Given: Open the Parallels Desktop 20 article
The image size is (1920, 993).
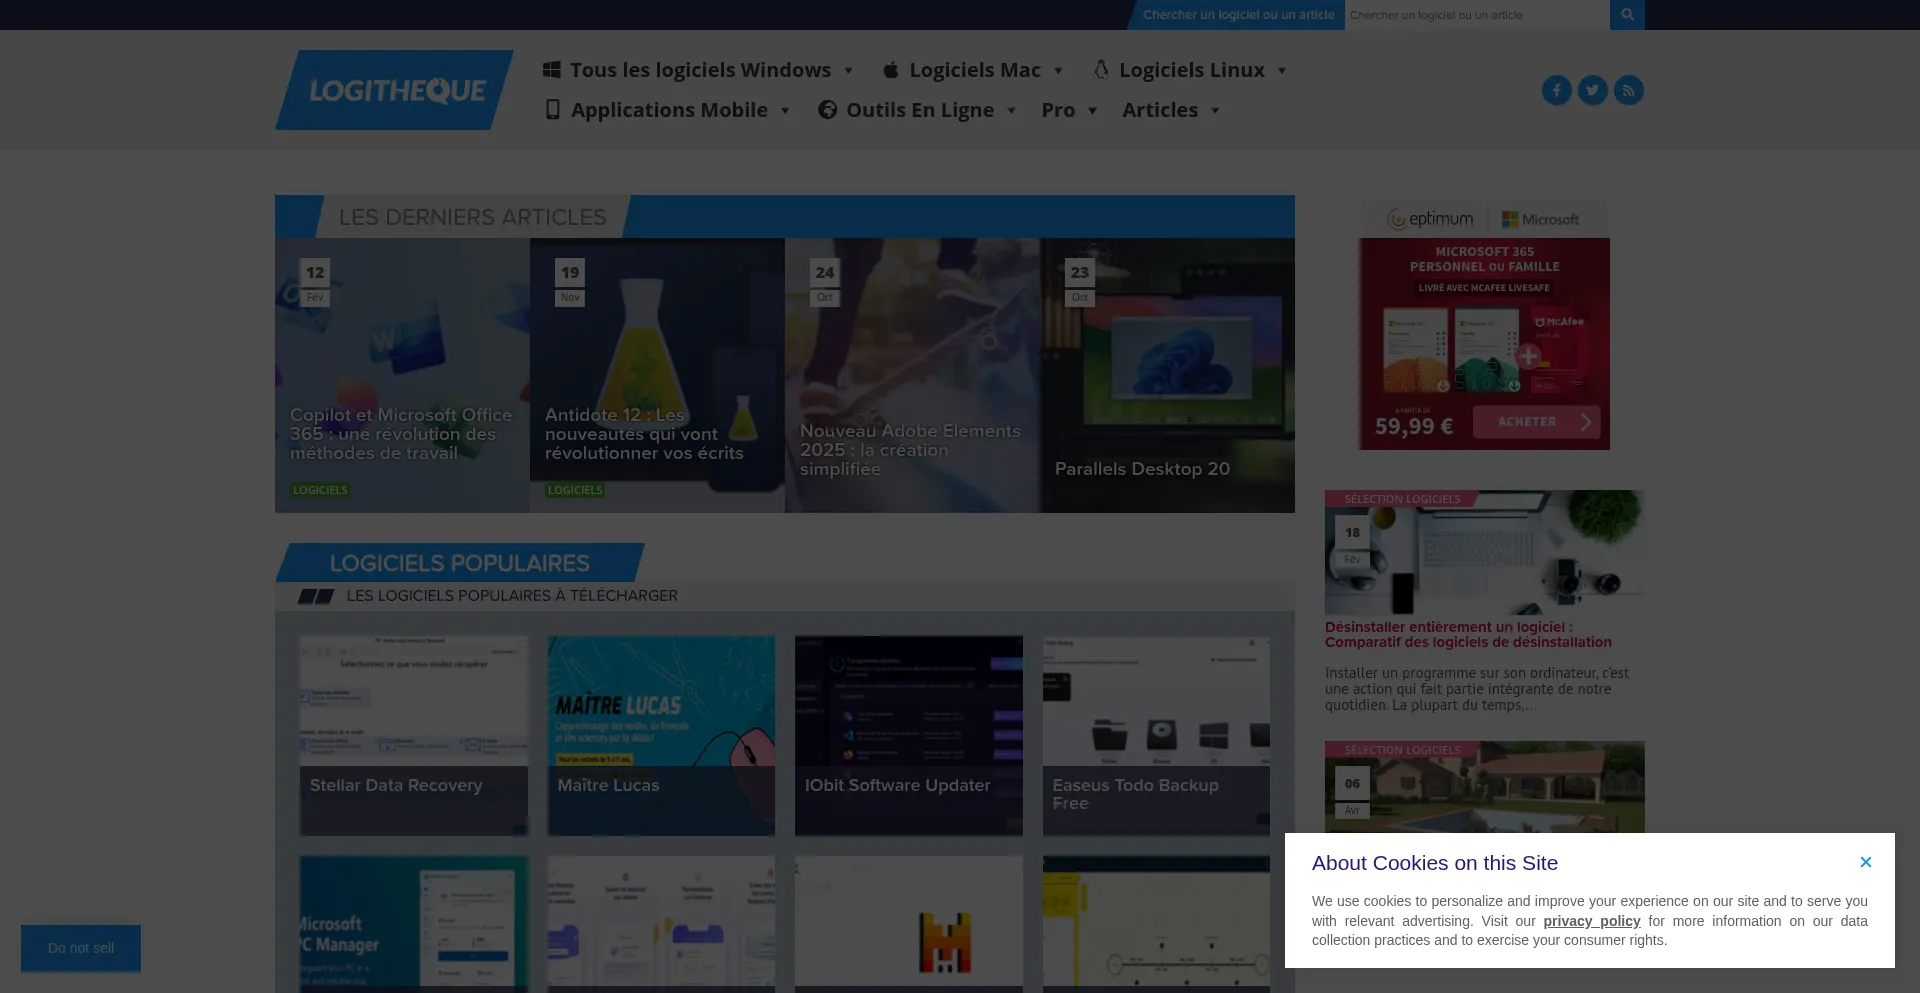Looking at the screenshot, I should pos(1167,375).
